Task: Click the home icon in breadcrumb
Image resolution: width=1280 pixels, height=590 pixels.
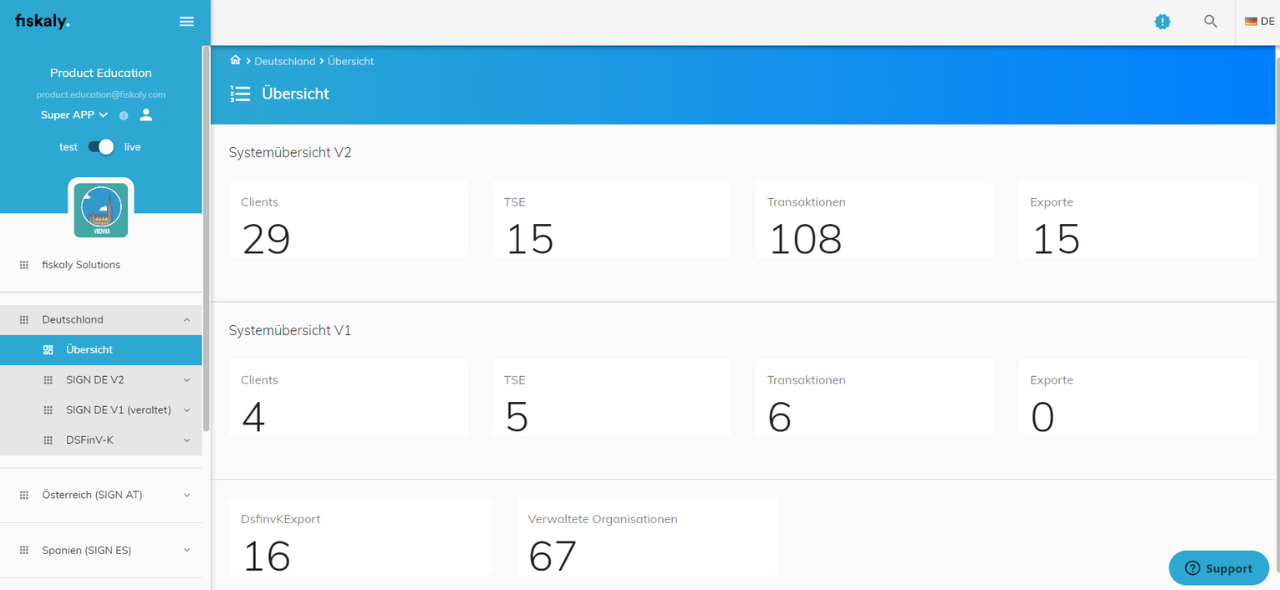Action: tap(236, 60)
